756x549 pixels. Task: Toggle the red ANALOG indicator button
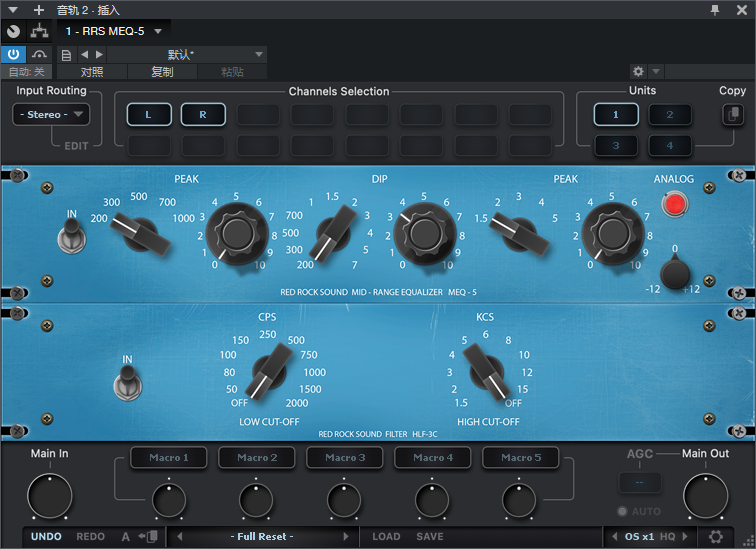pyautogui.click(x=677, y=205)
